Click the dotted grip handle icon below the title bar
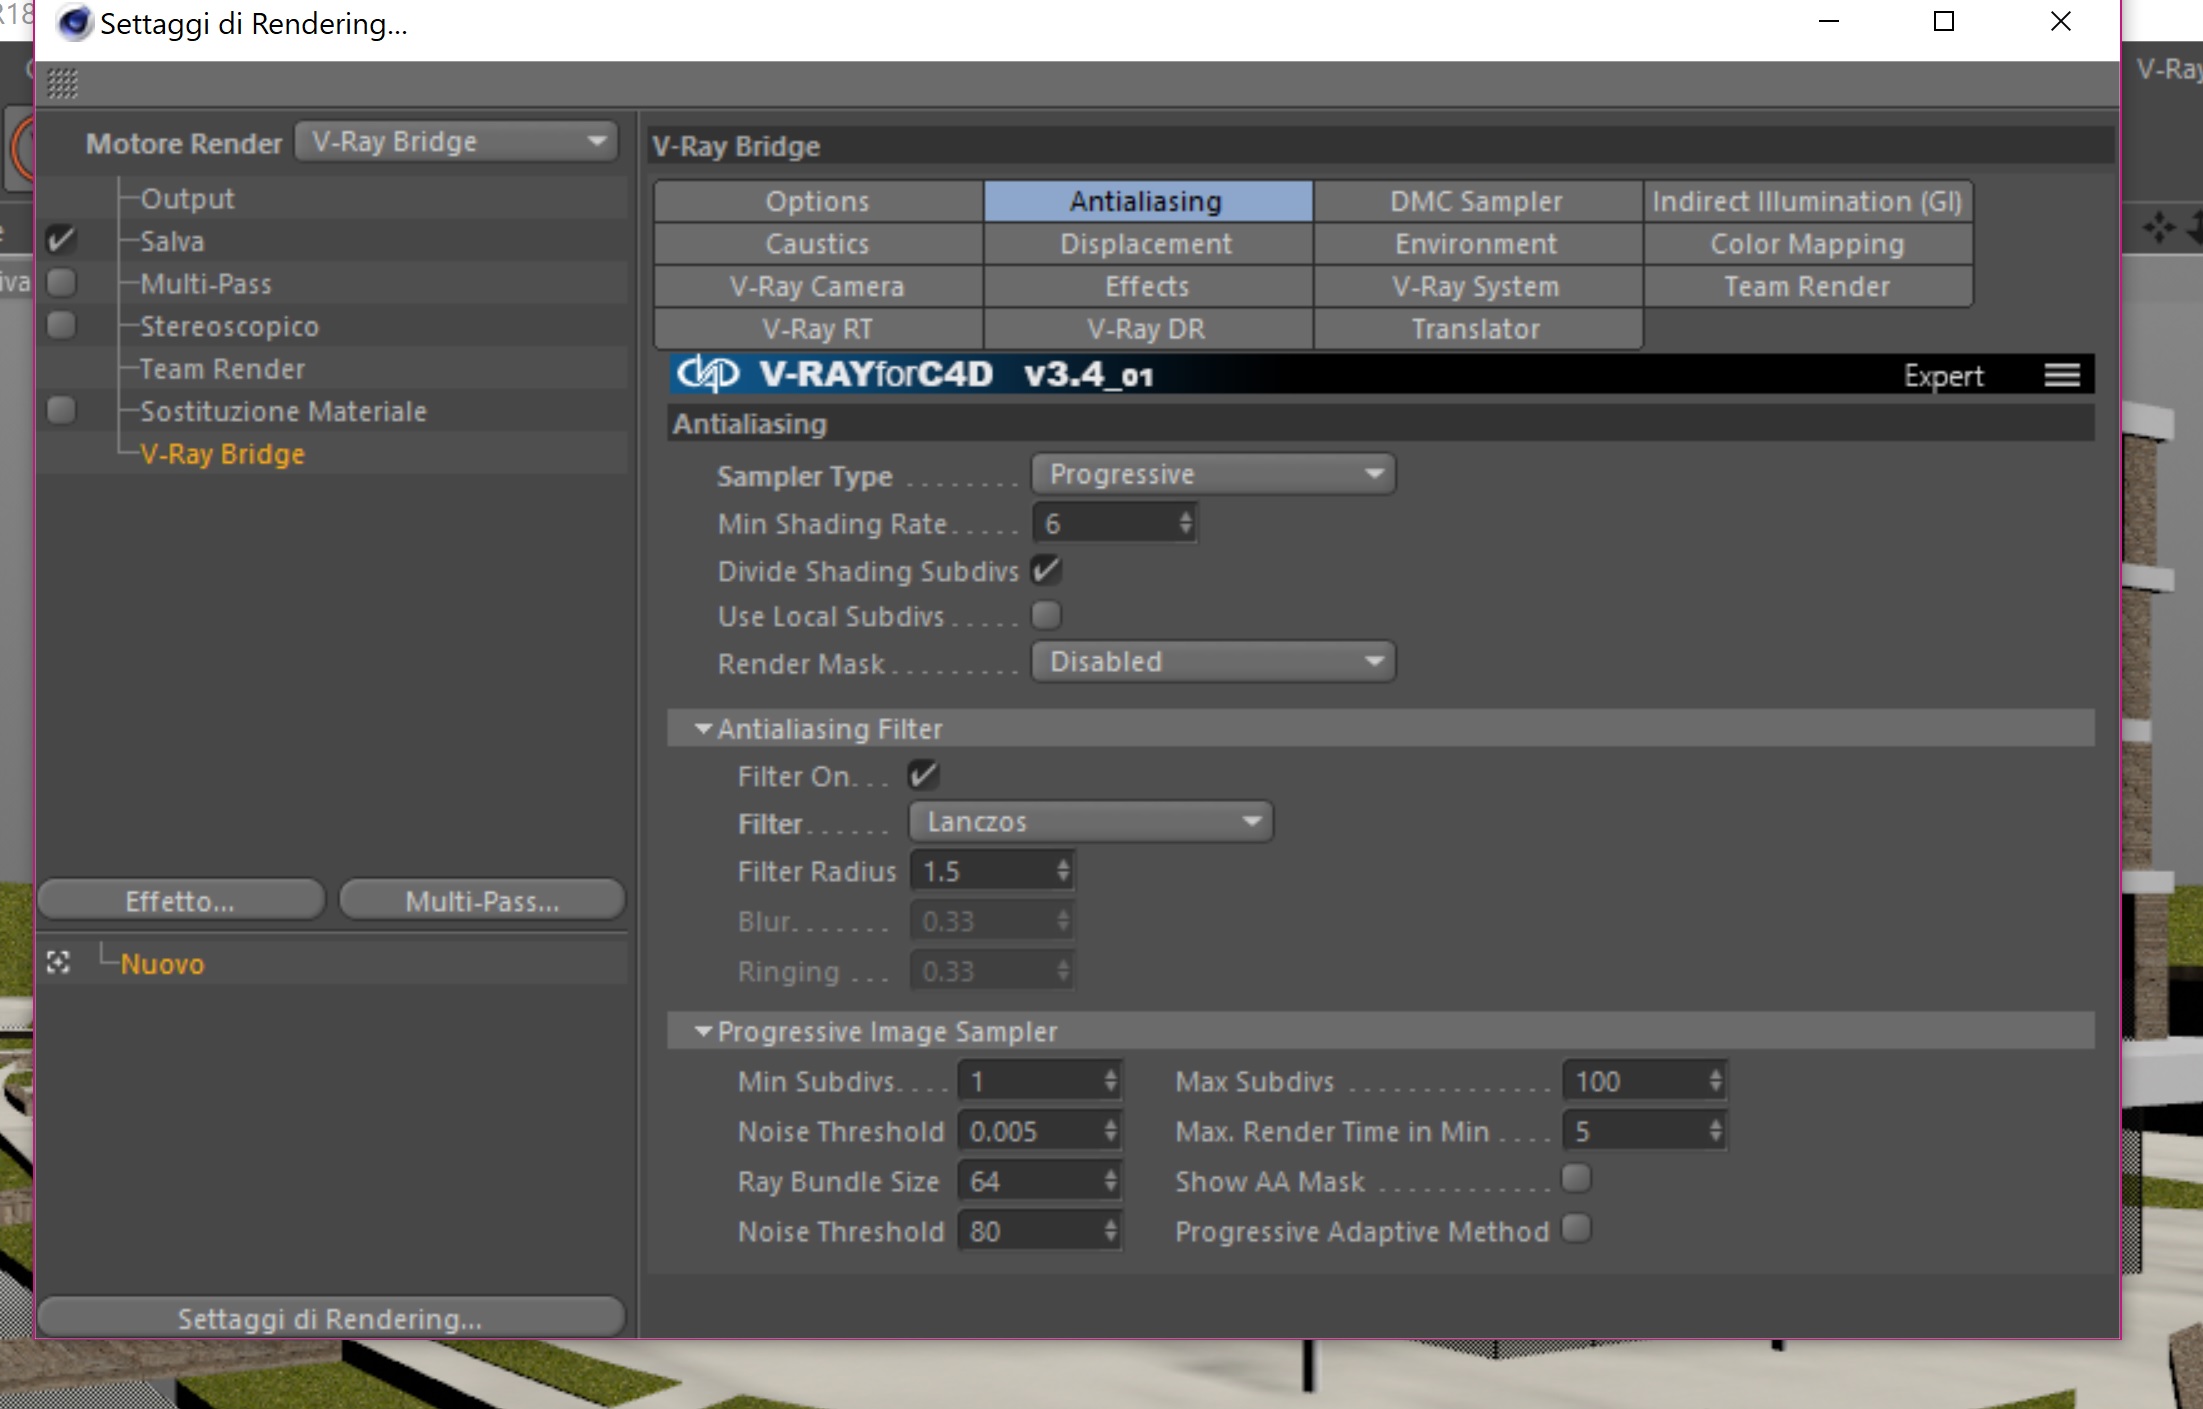The image size is (2203, 1409). [x=62, y=84]
